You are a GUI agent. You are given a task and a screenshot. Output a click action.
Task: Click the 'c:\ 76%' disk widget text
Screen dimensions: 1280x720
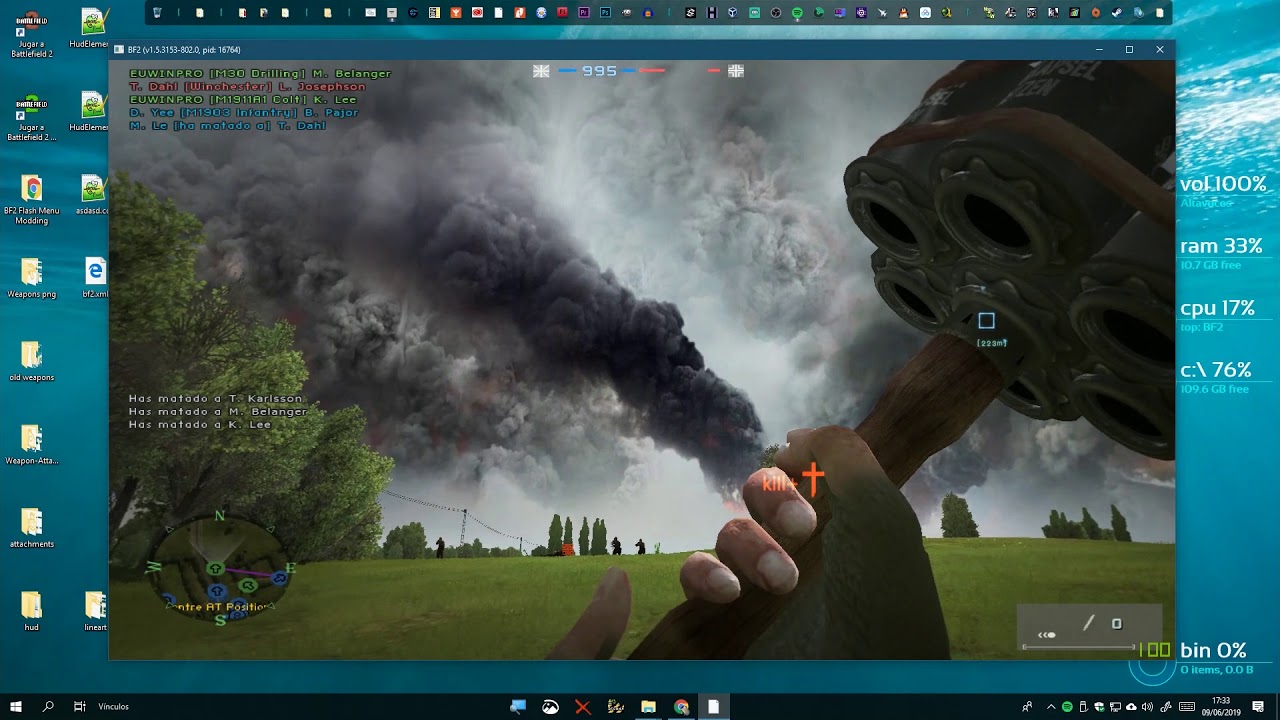[1216, 370]
